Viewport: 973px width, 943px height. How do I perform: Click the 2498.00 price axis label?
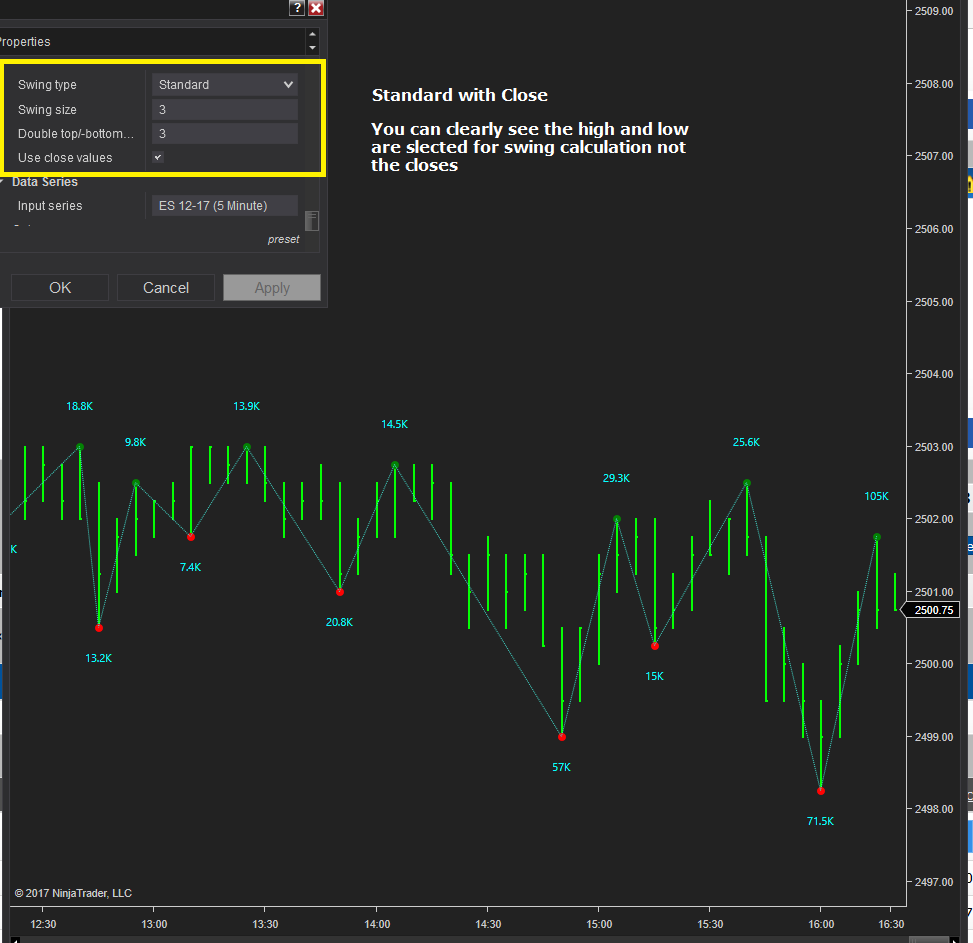click(x=934, y=809)
